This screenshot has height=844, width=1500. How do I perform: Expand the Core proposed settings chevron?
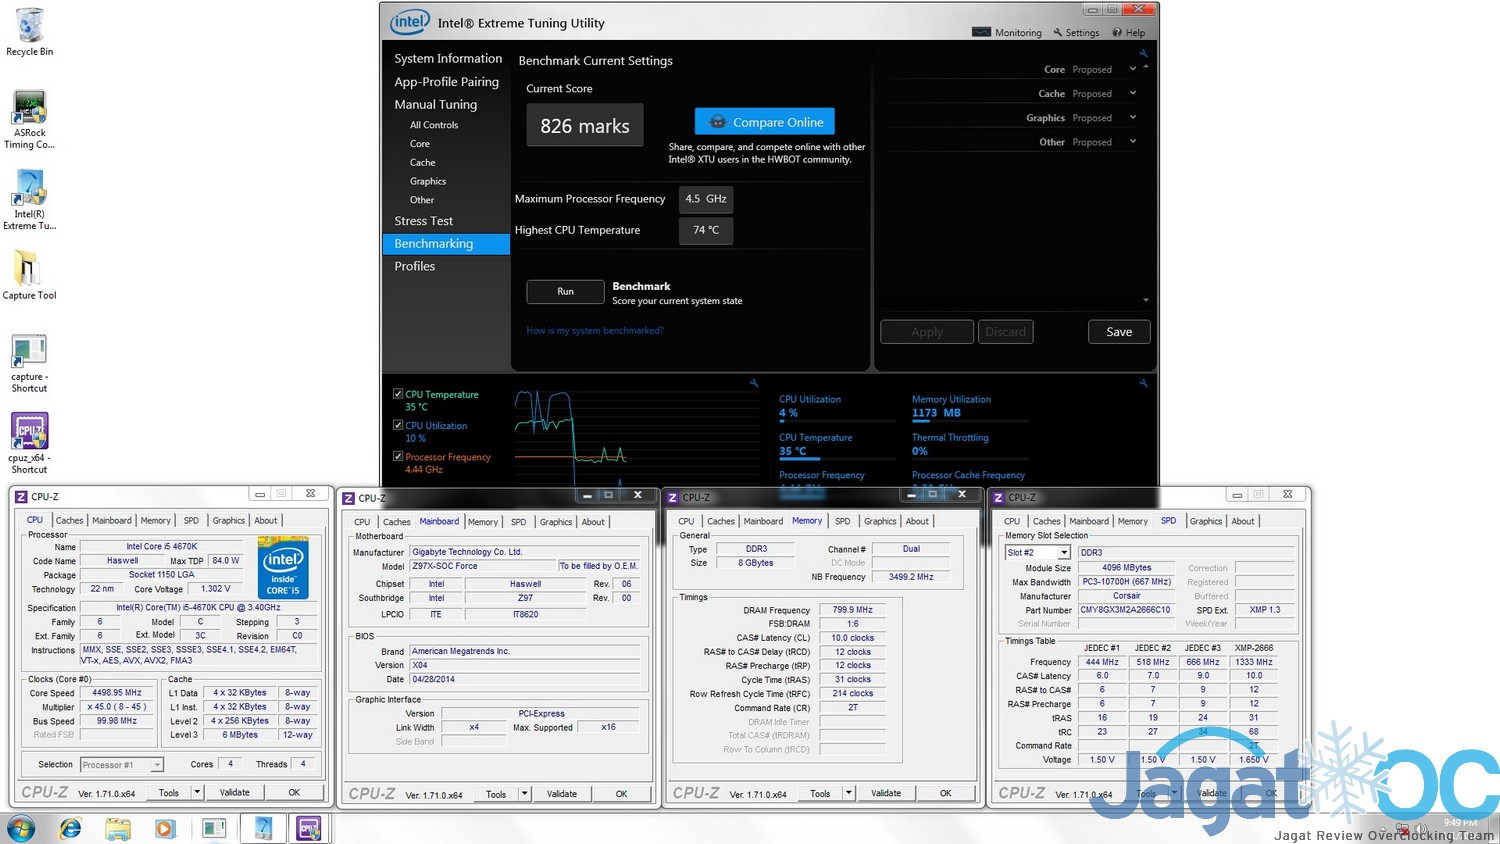[x=1132, y=69]
